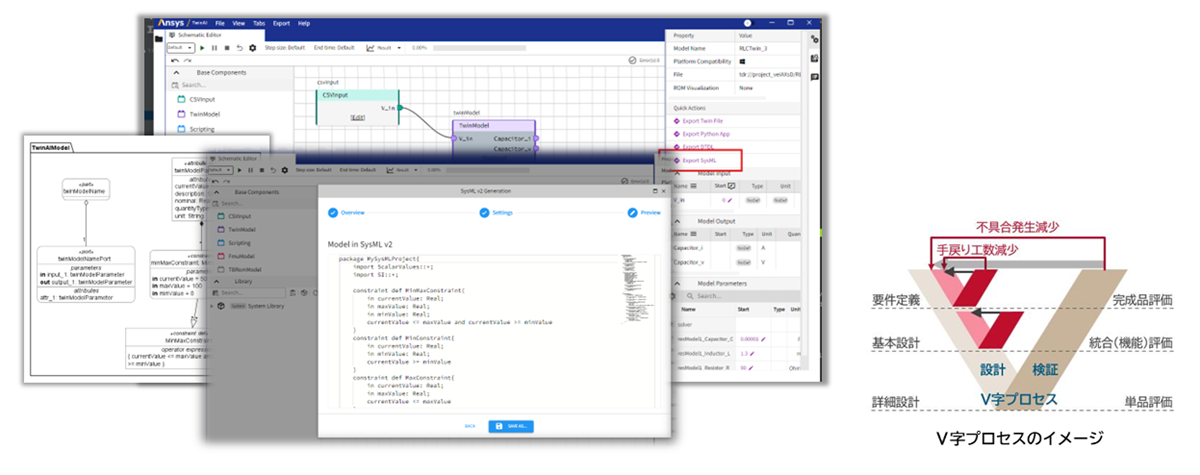Click Export SysML quick action
Image resolution: width=1200 pixels, height=475 pixels.
[699, 160]
